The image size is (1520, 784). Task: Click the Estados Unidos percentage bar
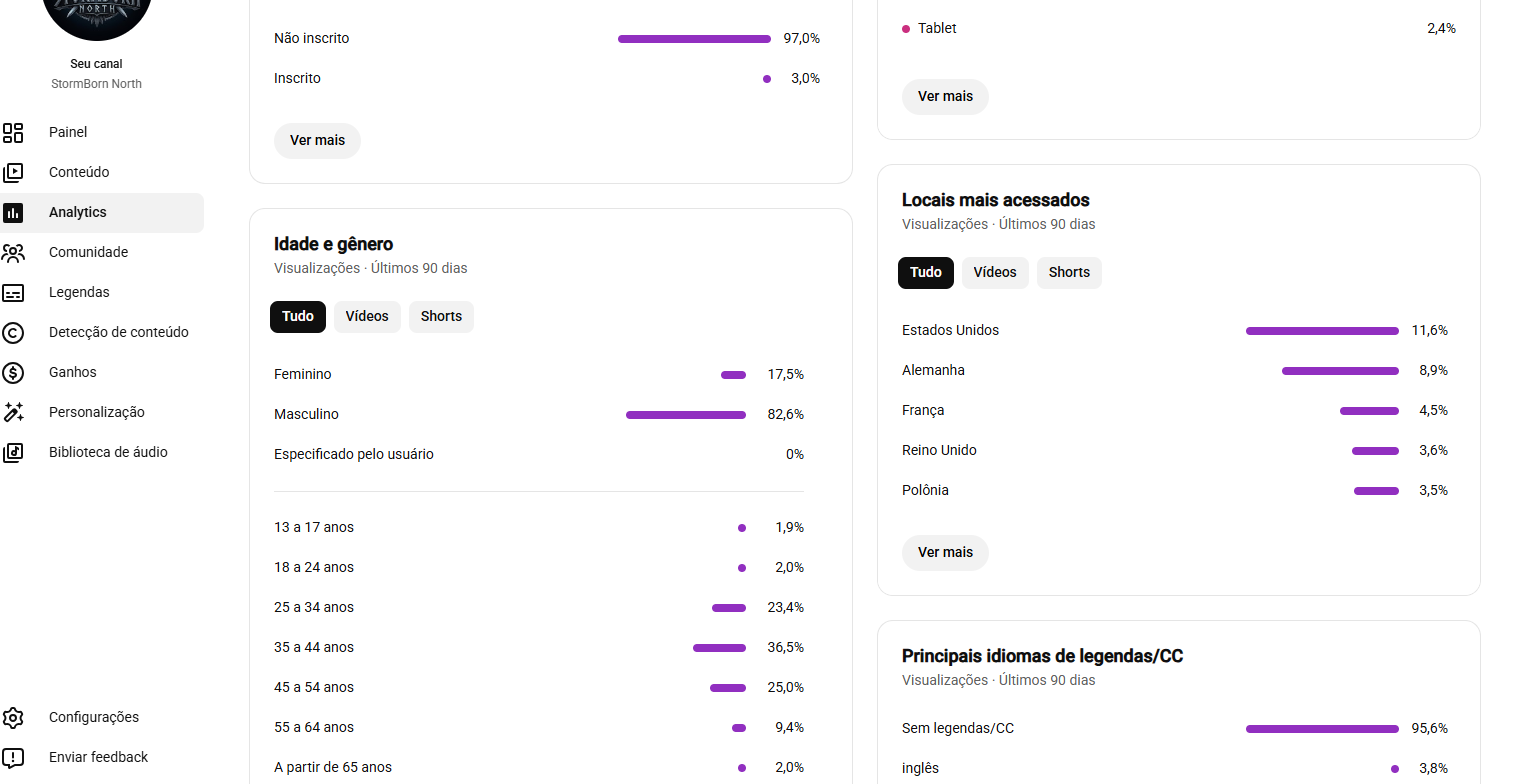(1322, 331)
